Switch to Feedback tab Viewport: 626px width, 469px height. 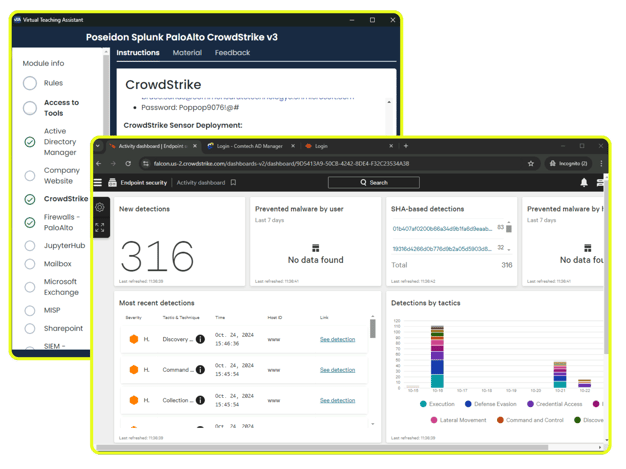232,53
